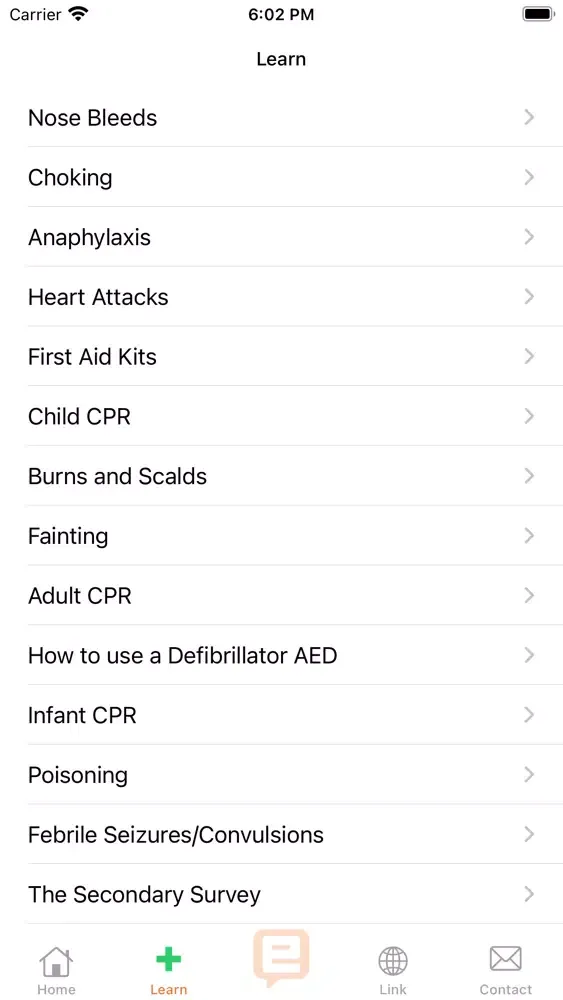Open the chevron beside Poisoning

click(529, 775)
